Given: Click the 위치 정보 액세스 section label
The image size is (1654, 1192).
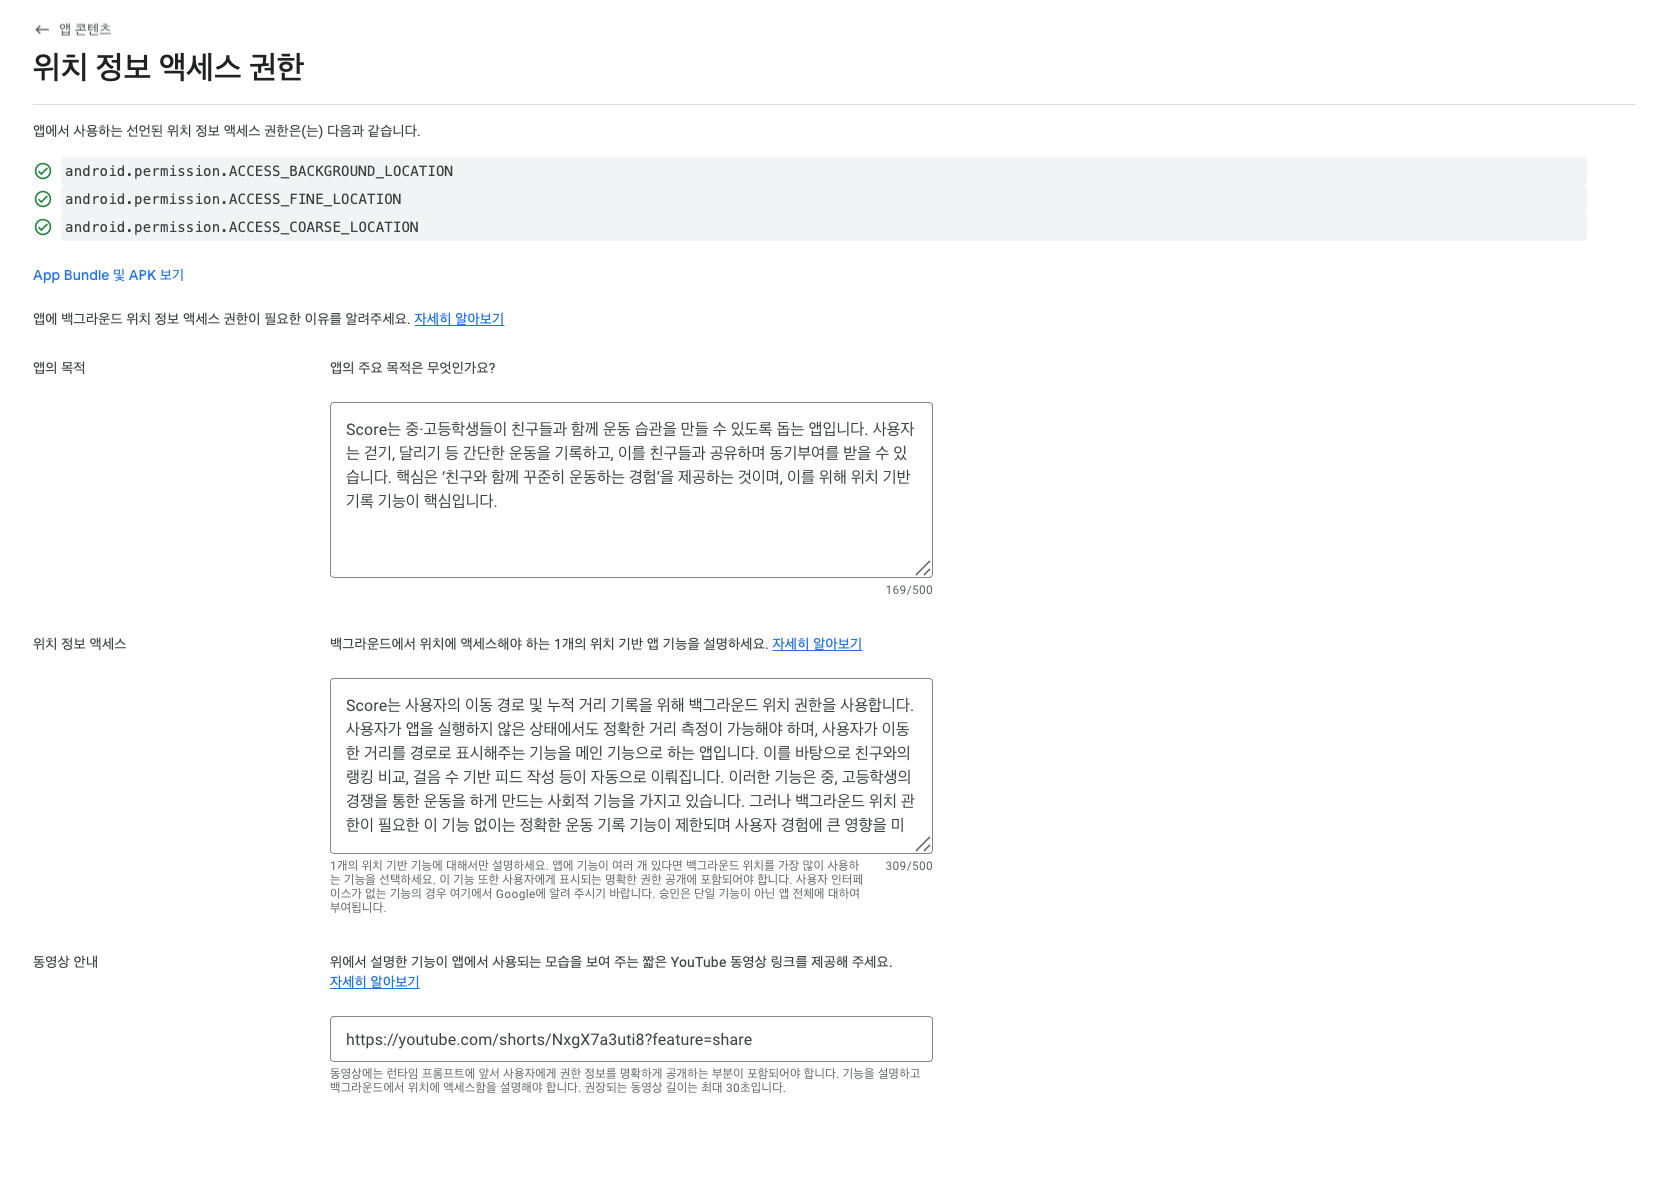Looking at the screenshot, I should 80,644.
